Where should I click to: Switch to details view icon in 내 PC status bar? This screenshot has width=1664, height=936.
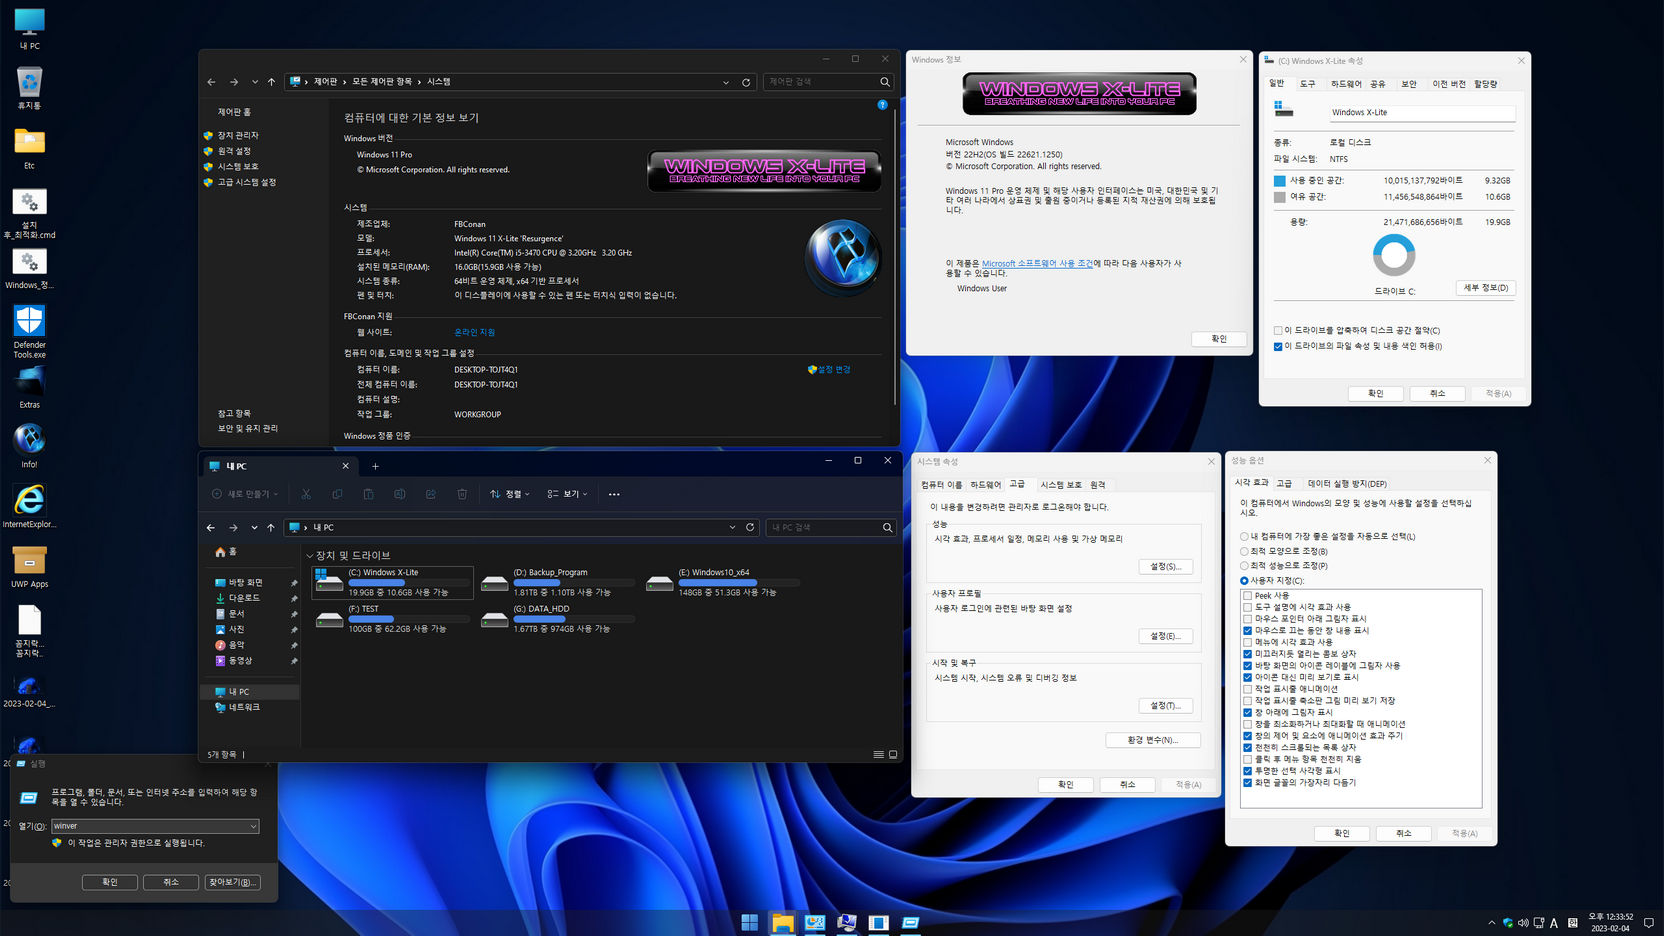(878, 755)
